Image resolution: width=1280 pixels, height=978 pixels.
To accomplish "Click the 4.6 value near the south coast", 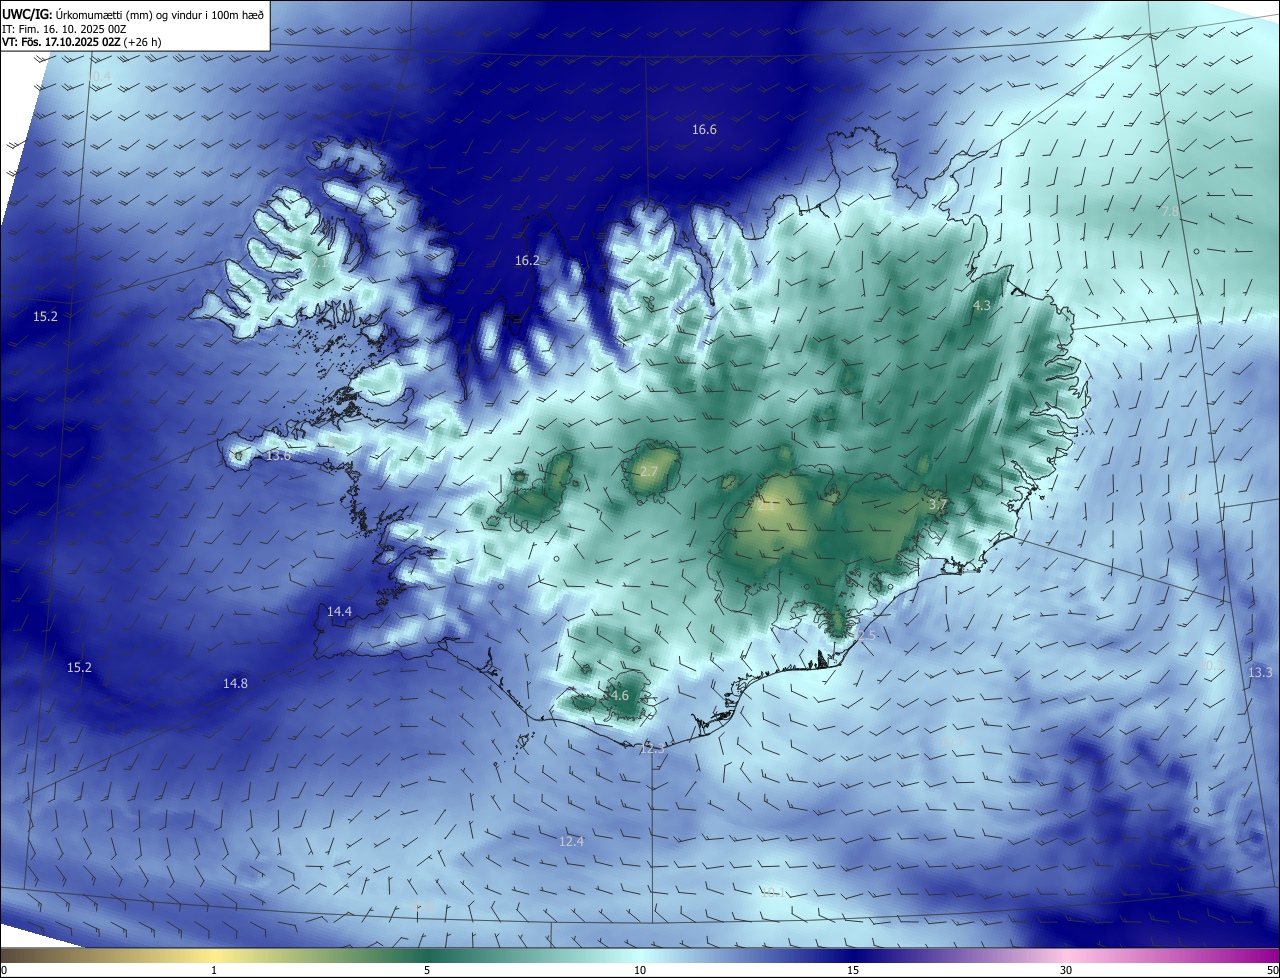I will (x=619, y=696).
